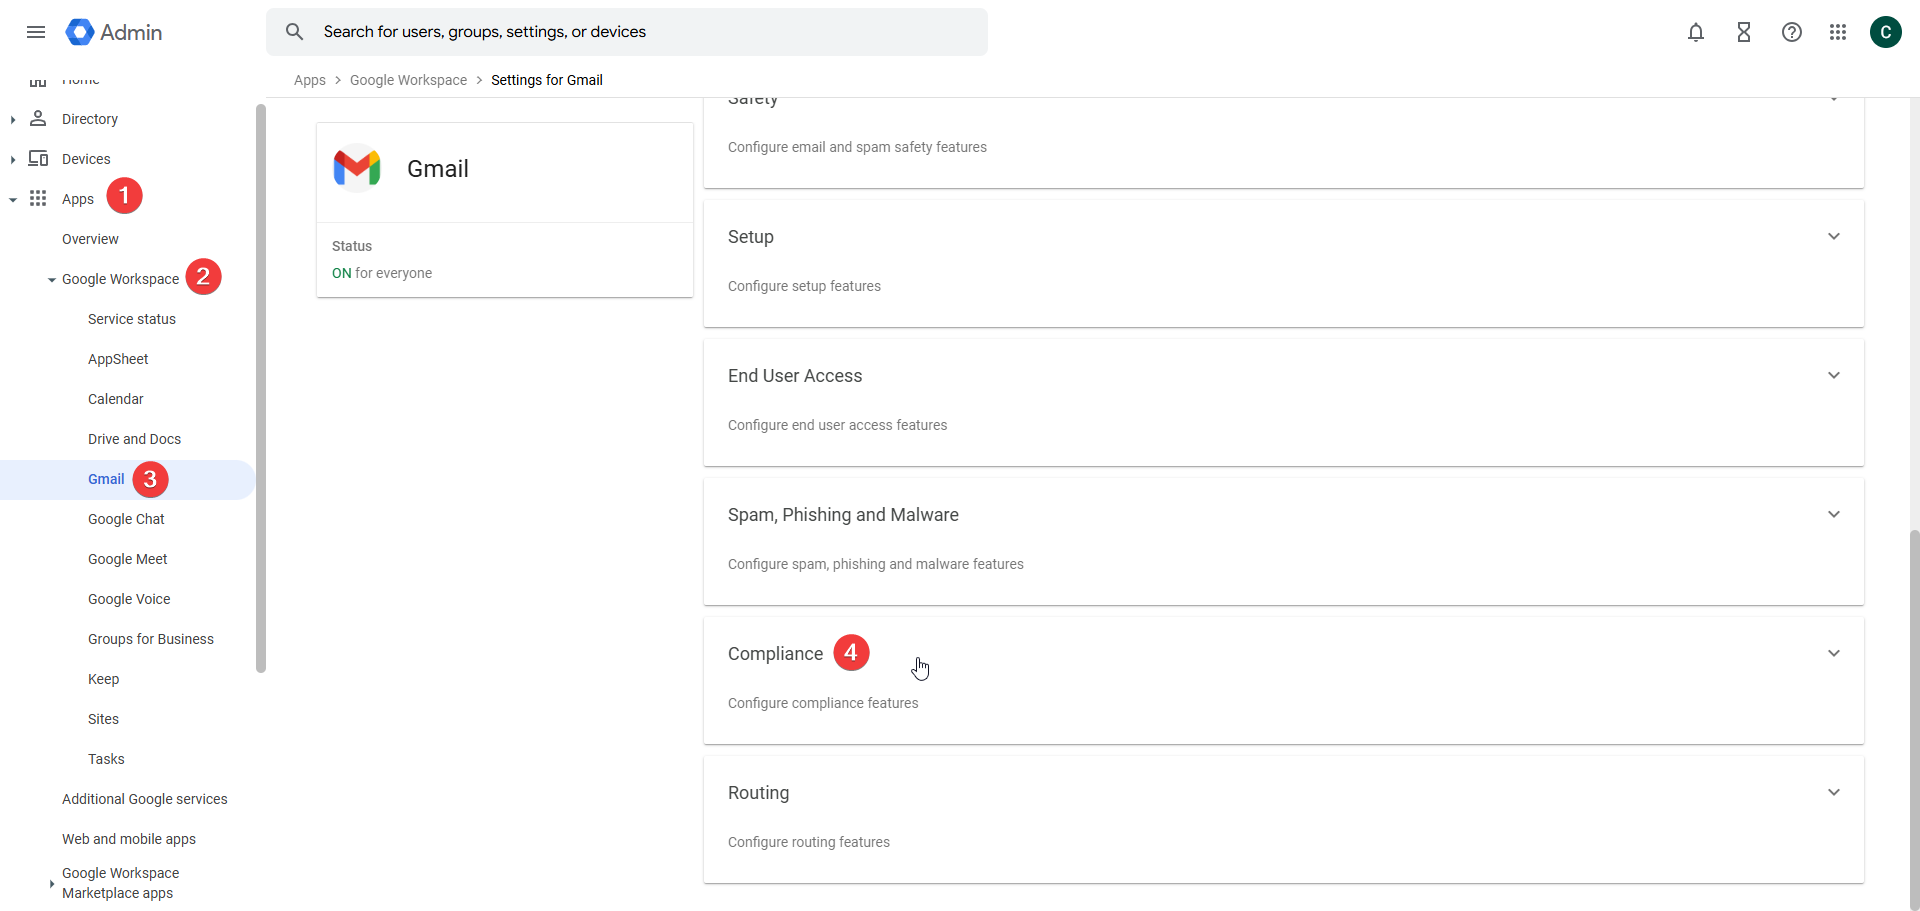Click the Google Workspace breadcrumb link
Image resolution: width=1920 pixels, height=911 pixels.
(408, 80)
